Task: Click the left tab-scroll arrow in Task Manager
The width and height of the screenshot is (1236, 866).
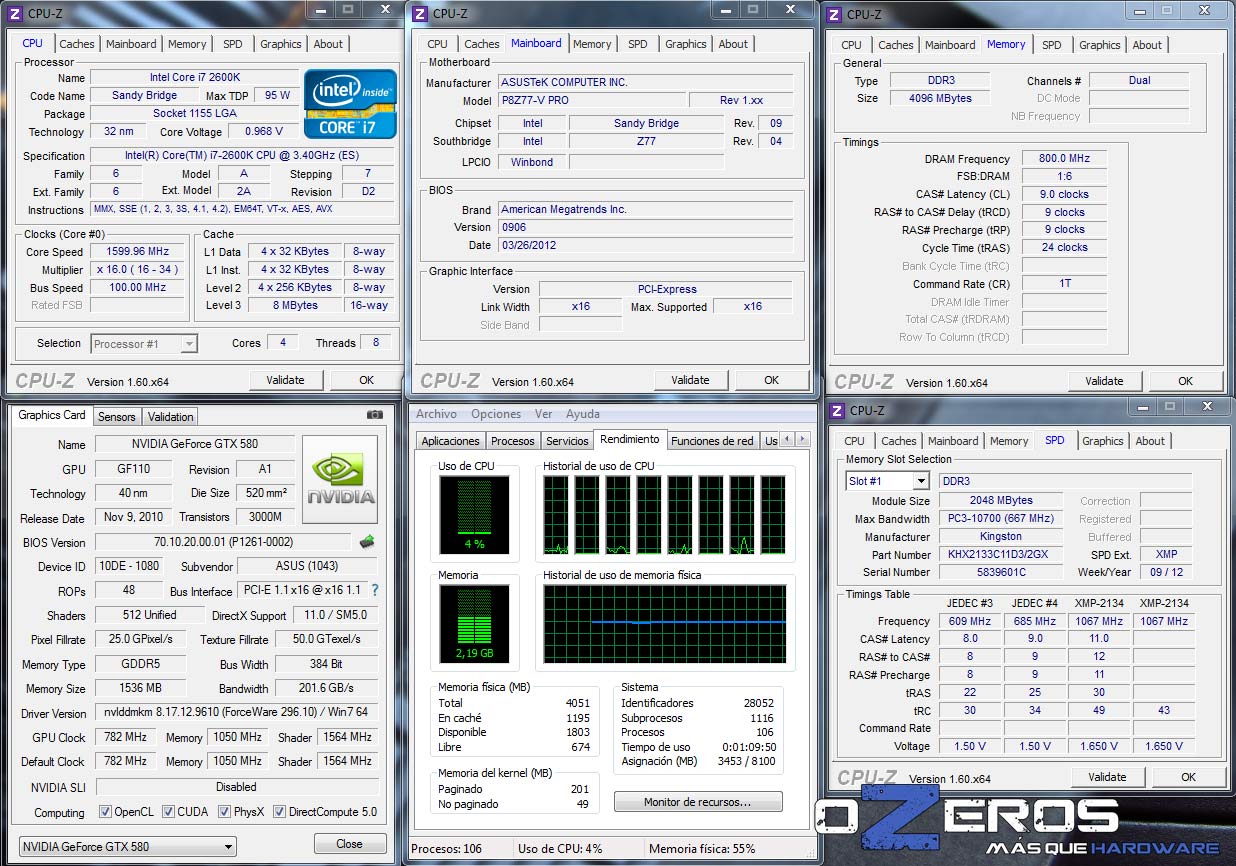Action: click(787, 440)
